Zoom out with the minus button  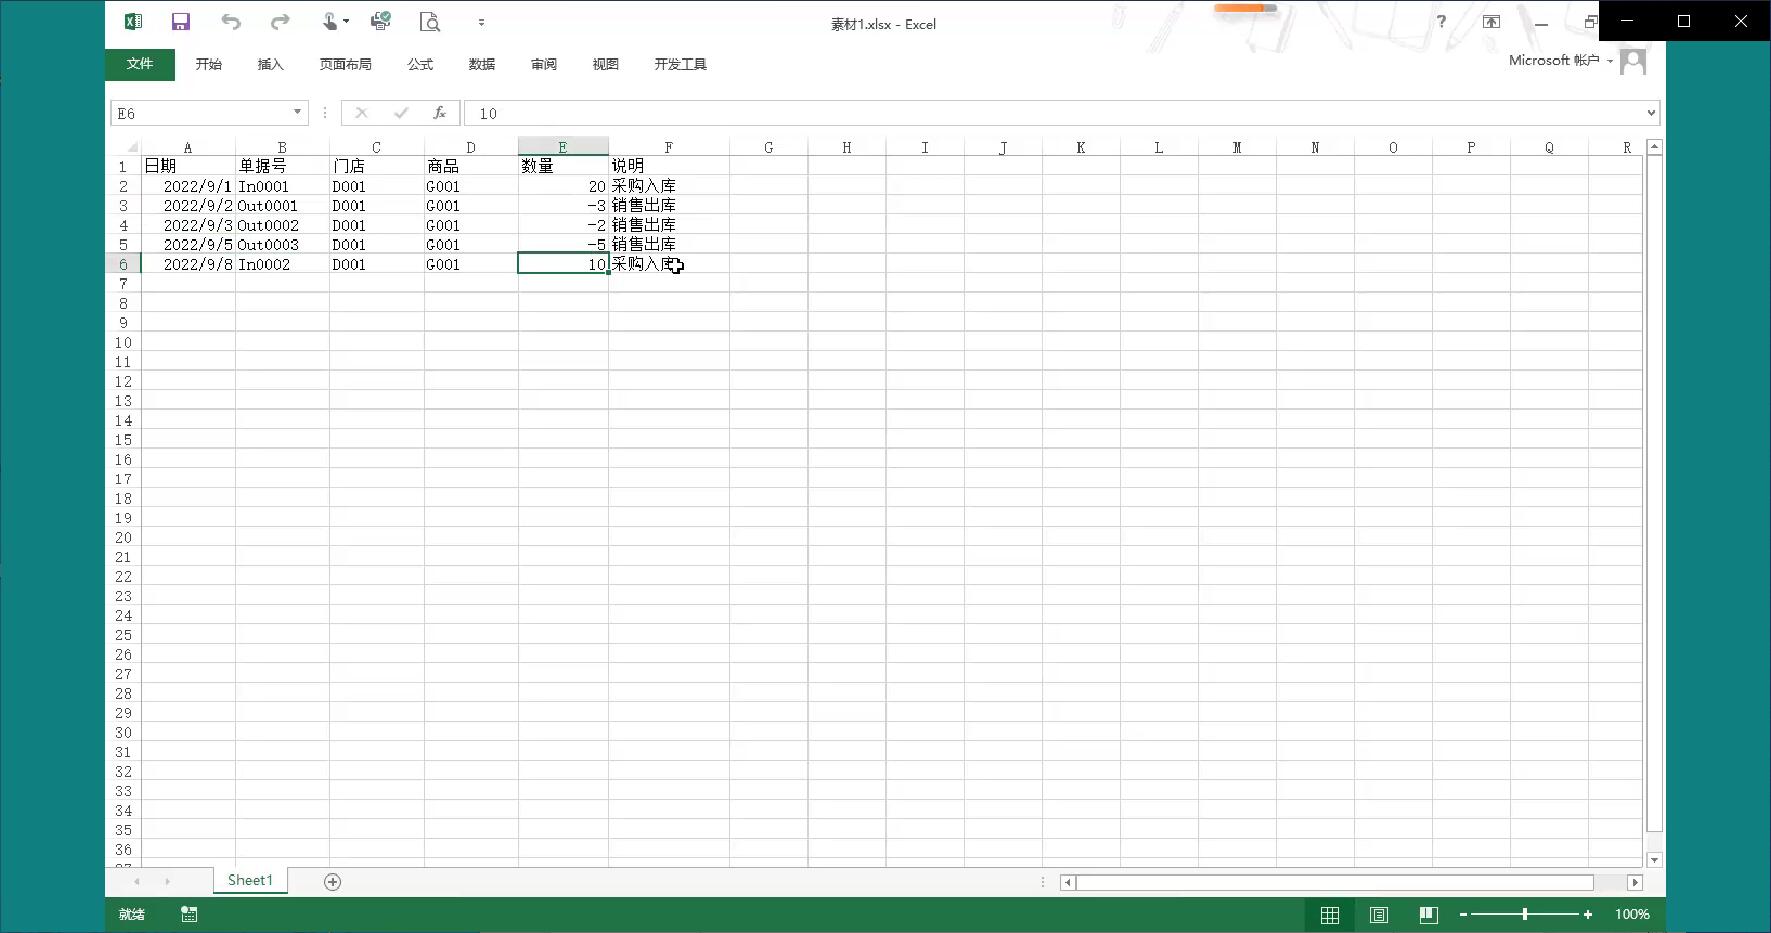(1463, 914)
